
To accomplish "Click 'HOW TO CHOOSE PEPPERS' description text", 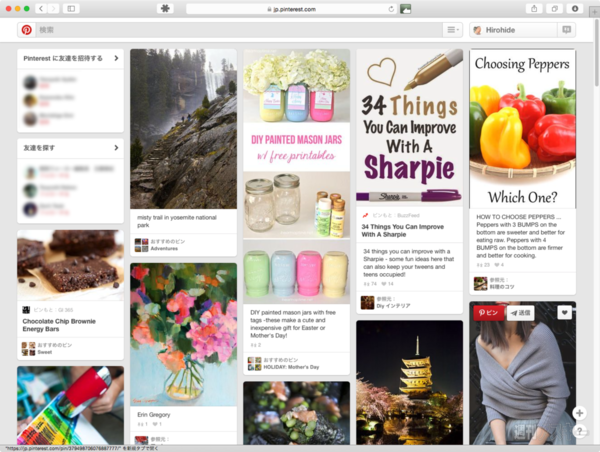I will pyautogui.click(x=520, y=236).
